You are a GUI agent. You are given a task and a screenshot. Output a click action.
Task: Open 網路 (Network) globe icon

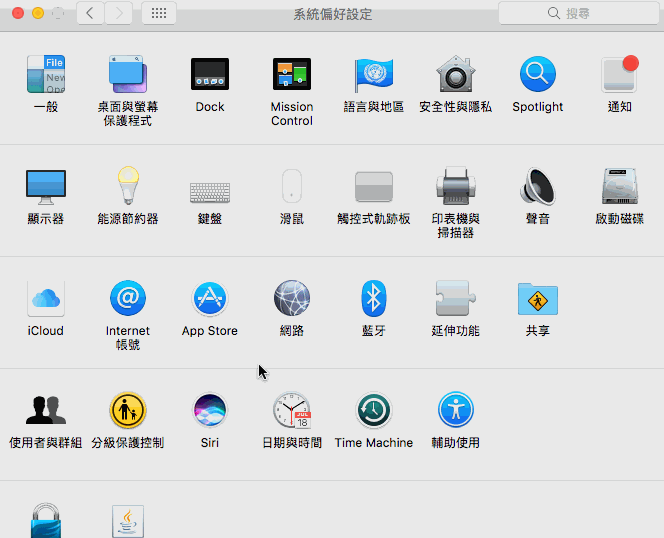click(292, 298)
